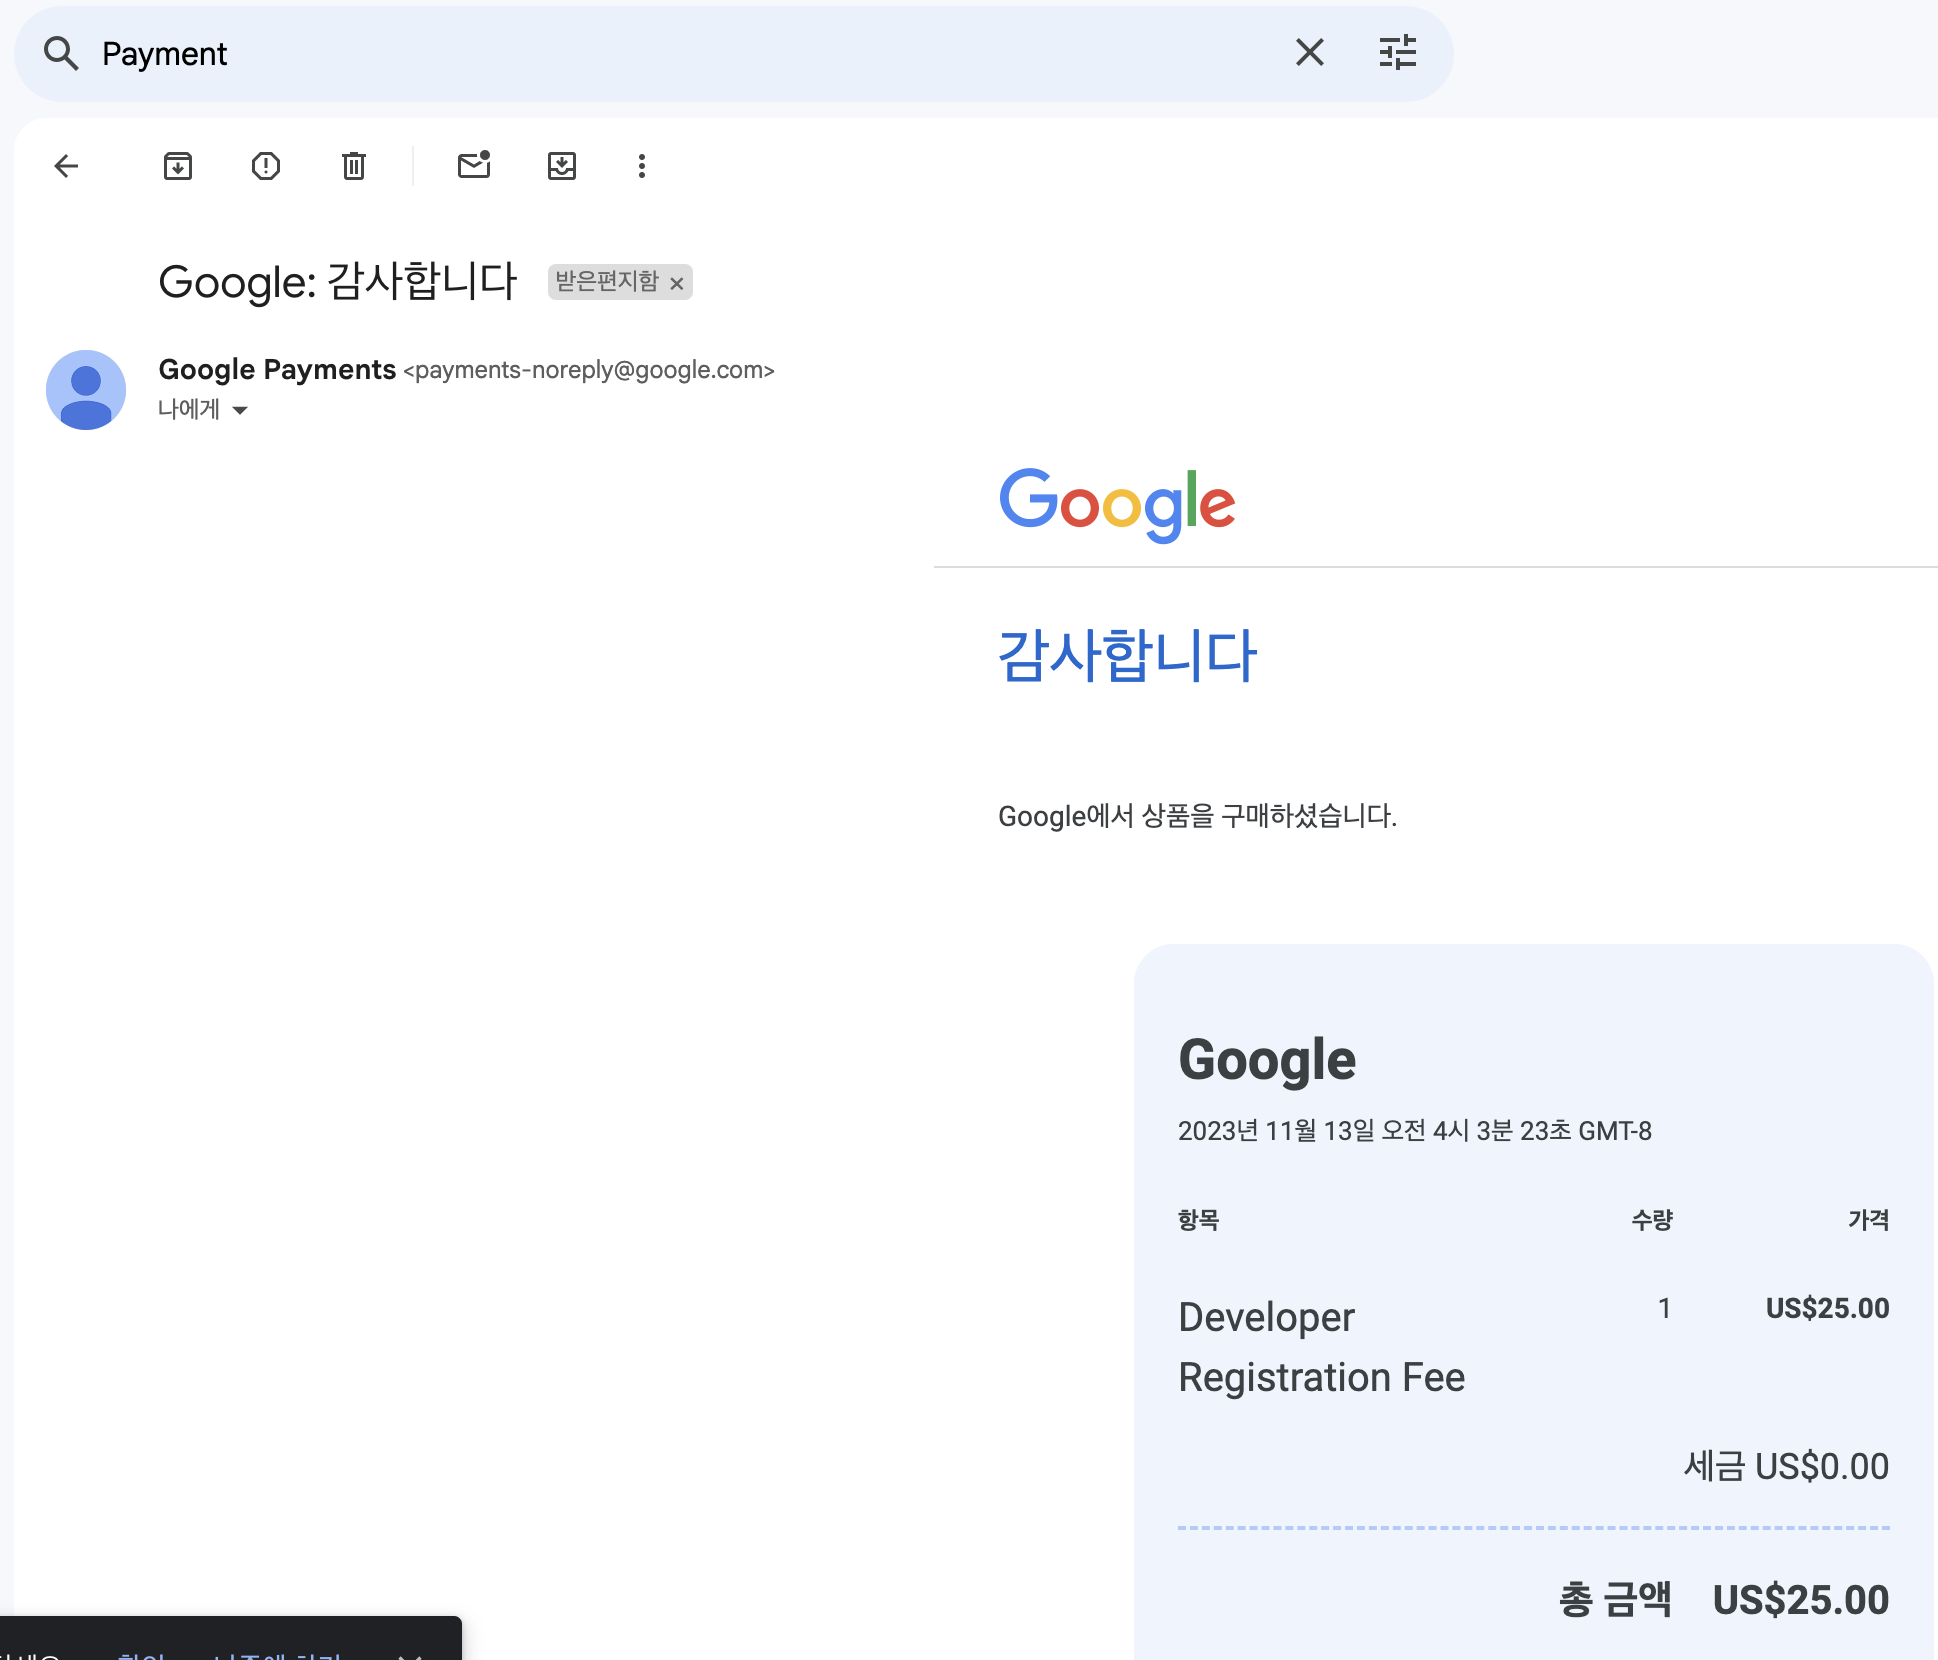This screenshot has width=1938, height=1660.
Task: Archive this Google Payments email
Action: (178, 166)
